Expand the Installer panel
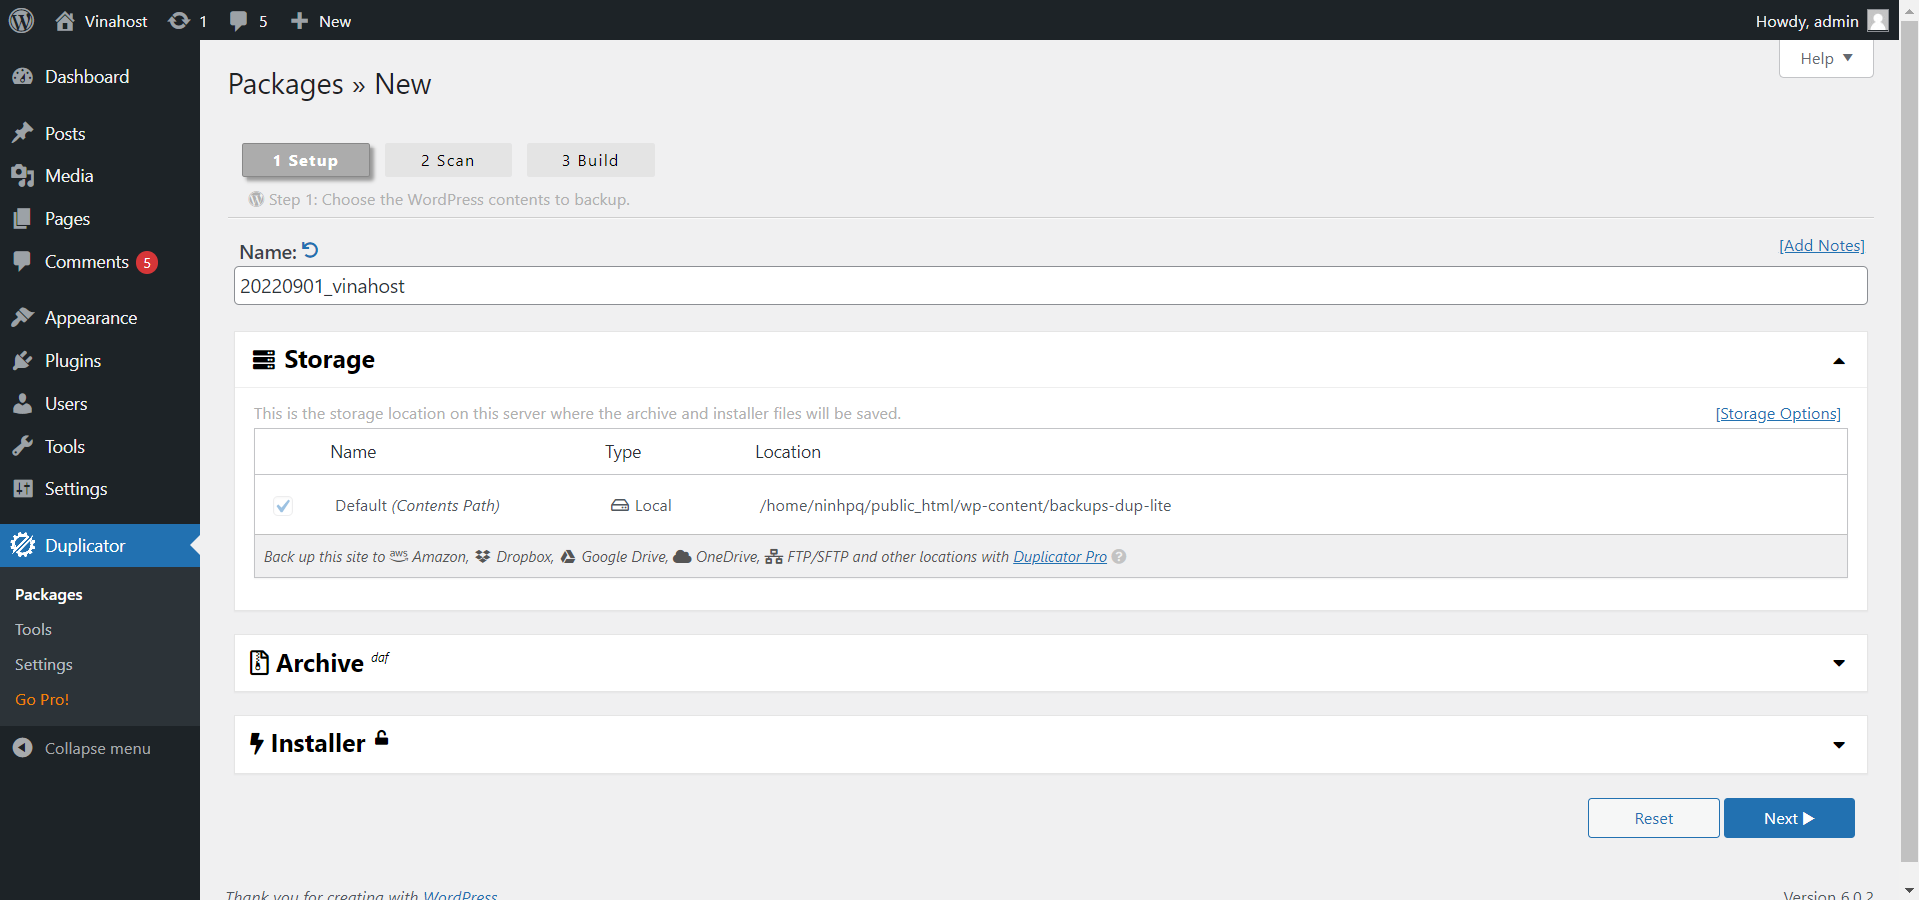The height and width of the screenshot is (900, 1919). point(1838,745)
